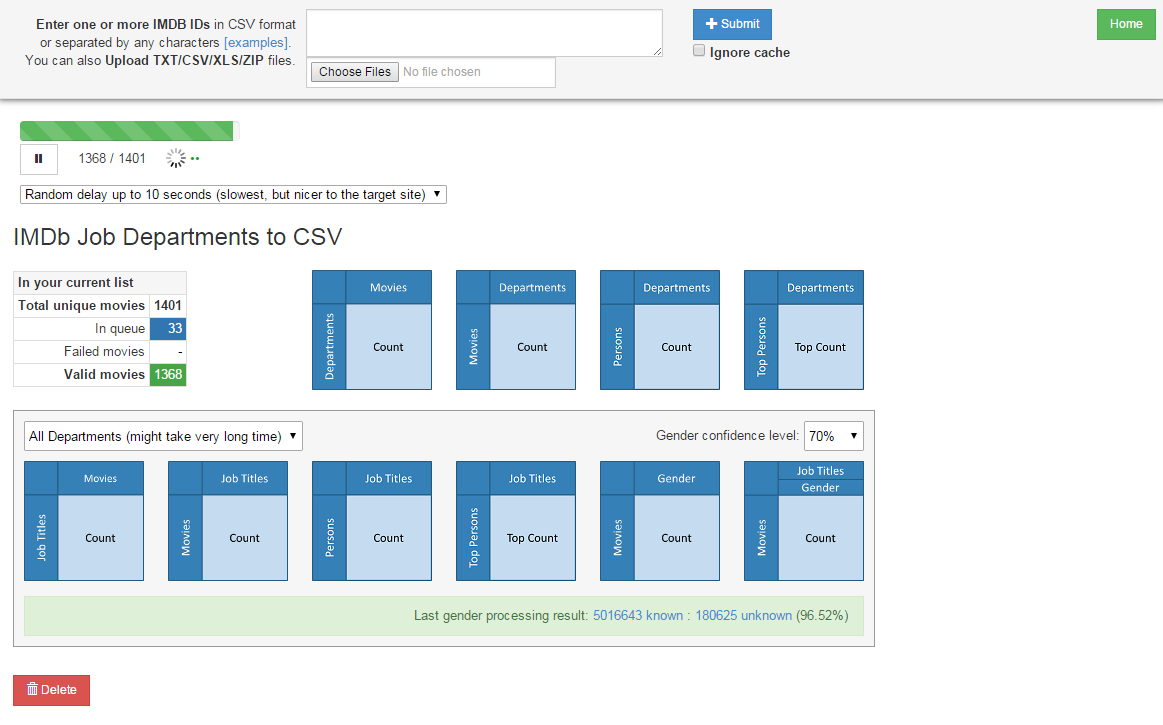Enable the Ignore cache checkbox
This screenshot has height=725, width=1163.
(x=700, y=51)
